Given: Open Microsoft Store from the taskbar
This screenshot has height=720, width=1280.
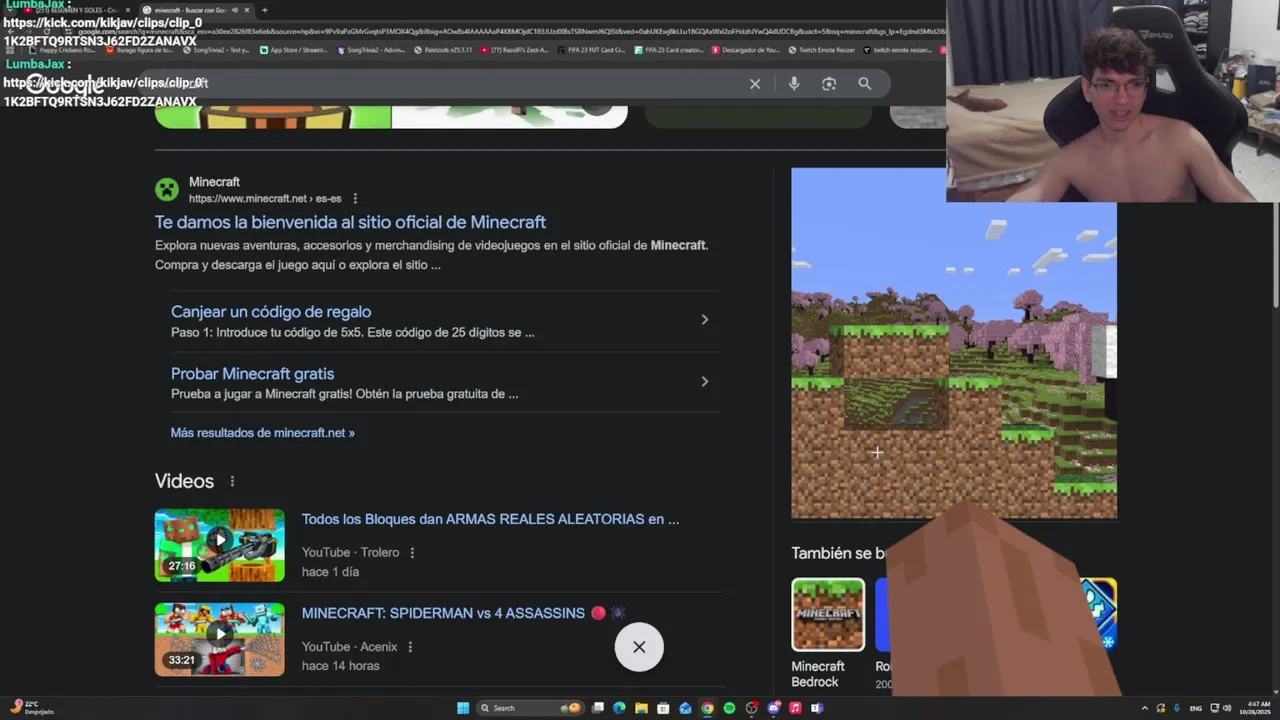Looking at the screenshot, I should (x=663, y=708).
